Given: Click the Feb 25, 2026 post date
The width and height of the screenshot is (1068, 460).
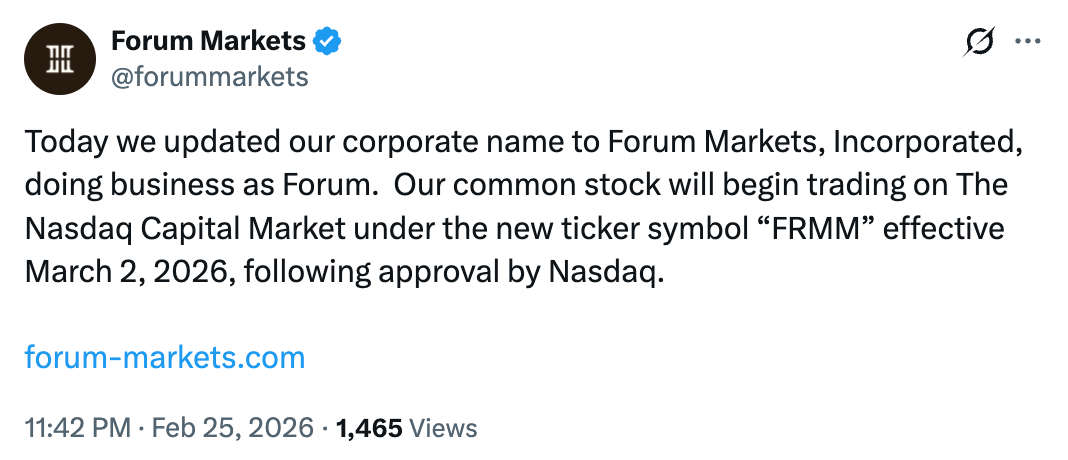Looking at the screenshot, I should coord(232,428).
